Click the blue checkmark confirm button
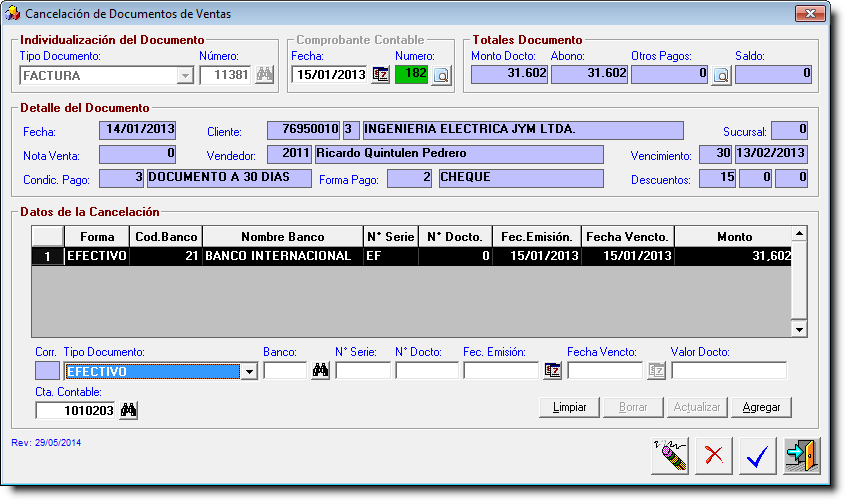Image resolution: width=845 pixels, height=500 pixels. point(757,456)
